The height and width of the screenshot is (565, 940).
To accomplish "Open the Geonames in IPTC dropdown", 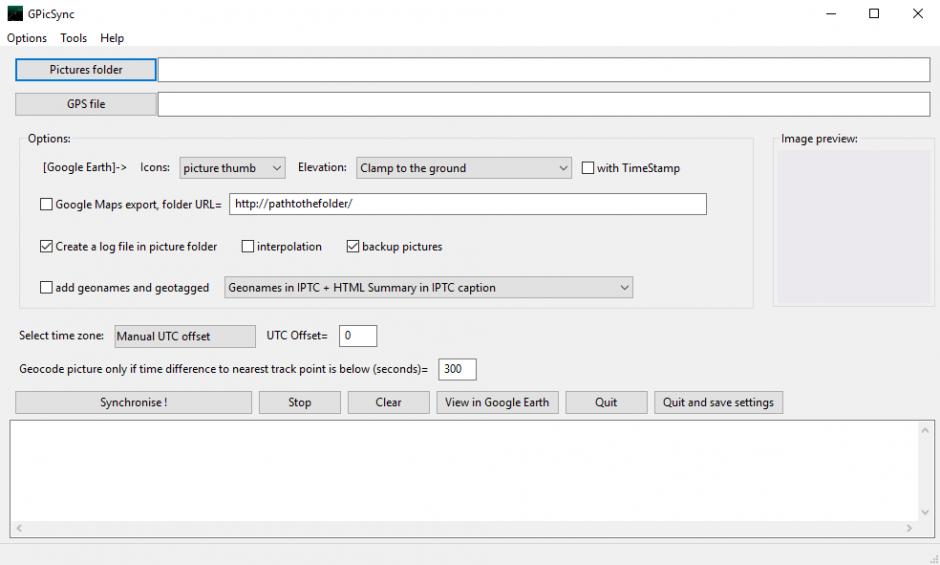I will (429, 287).
